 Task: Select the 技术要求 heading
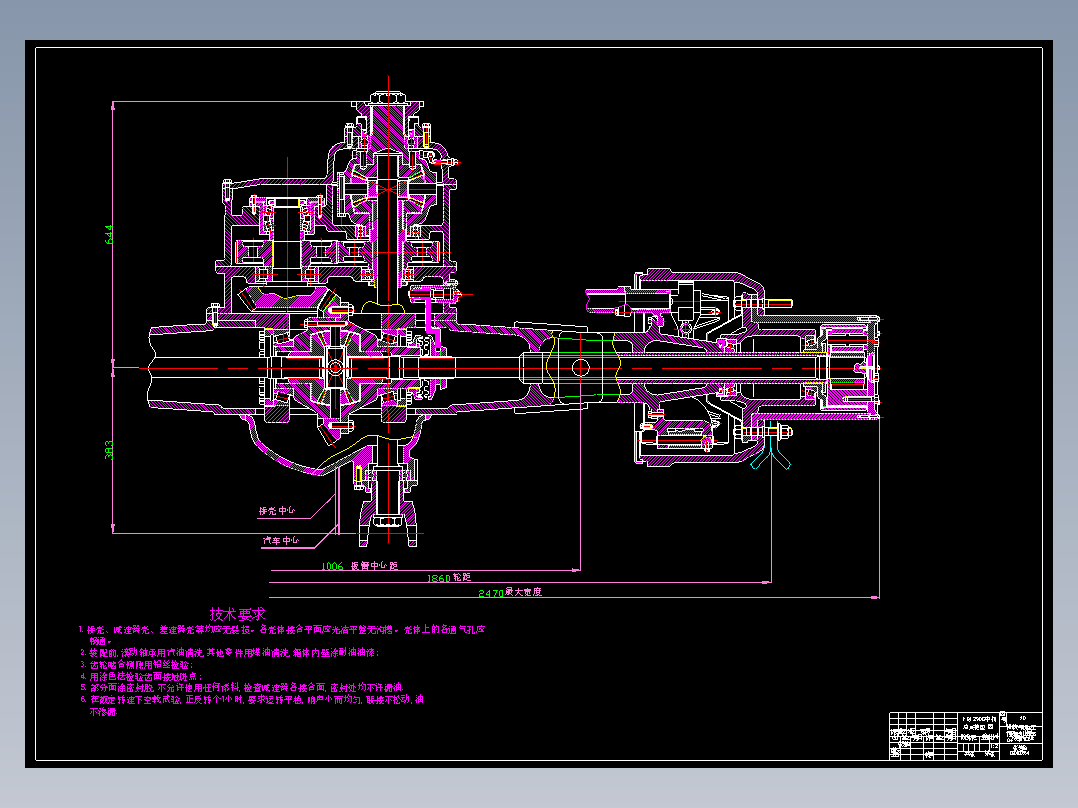coord(237,614)
